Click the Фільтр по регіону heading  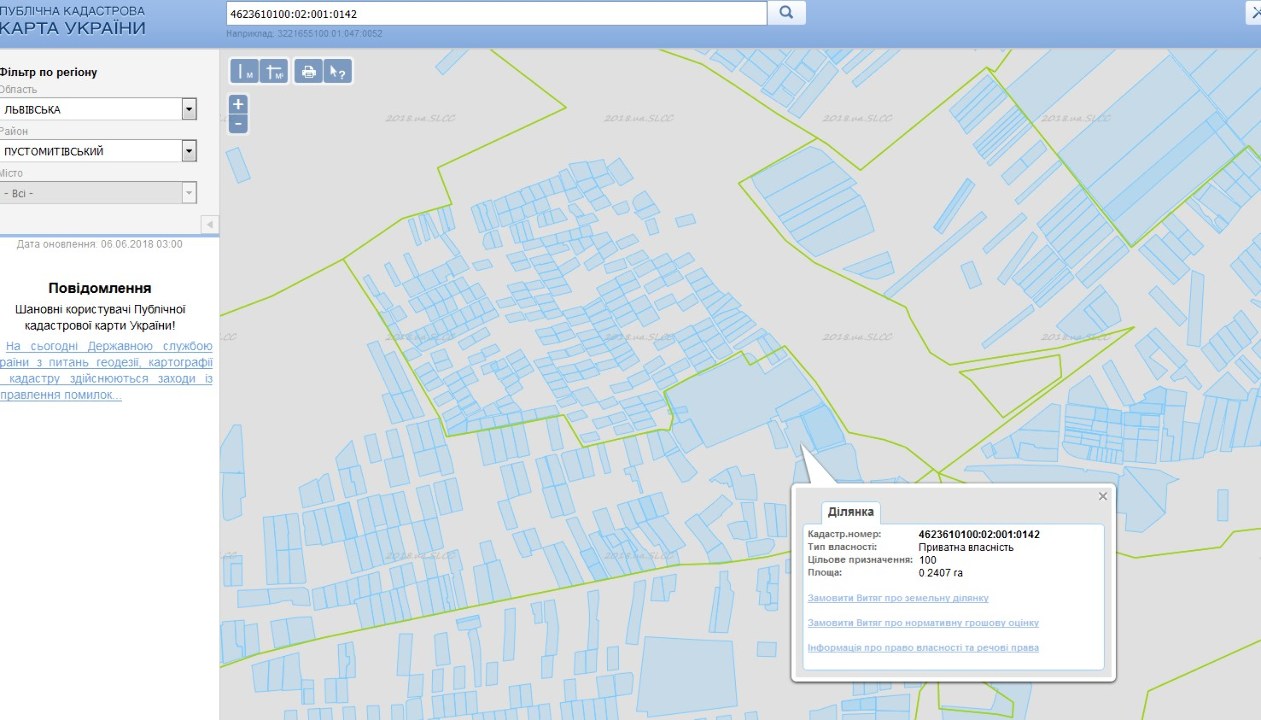coord(49,72)
